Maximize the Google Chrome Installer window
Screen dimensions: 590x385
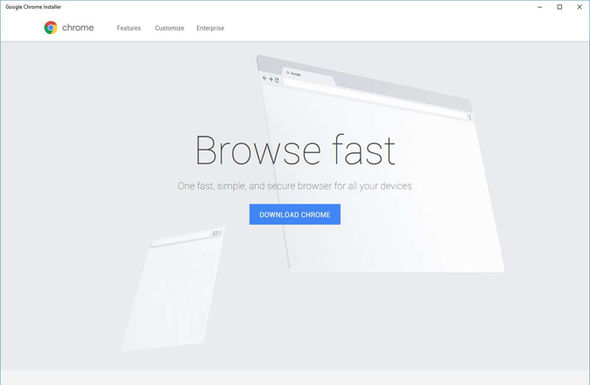tap(560, 7)
